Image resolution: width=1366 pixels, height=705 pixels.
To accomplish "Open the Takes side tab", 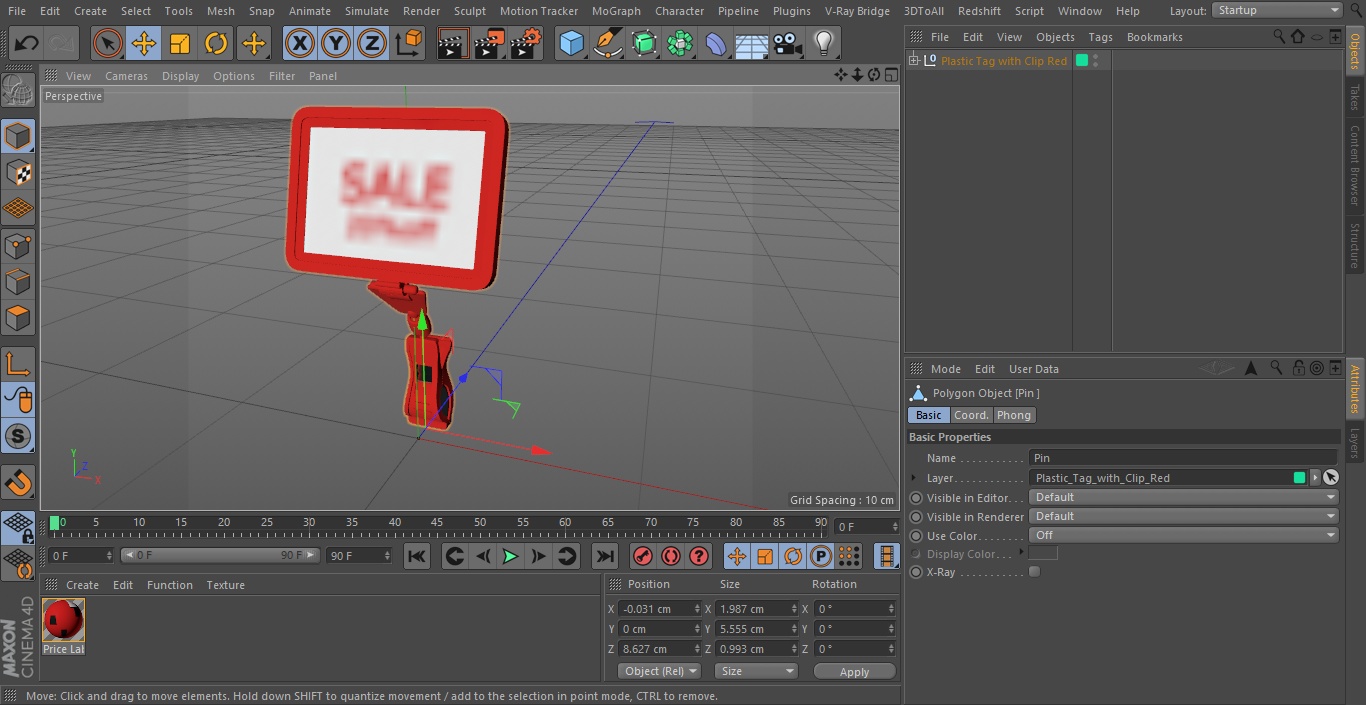I will (1355, 97).
